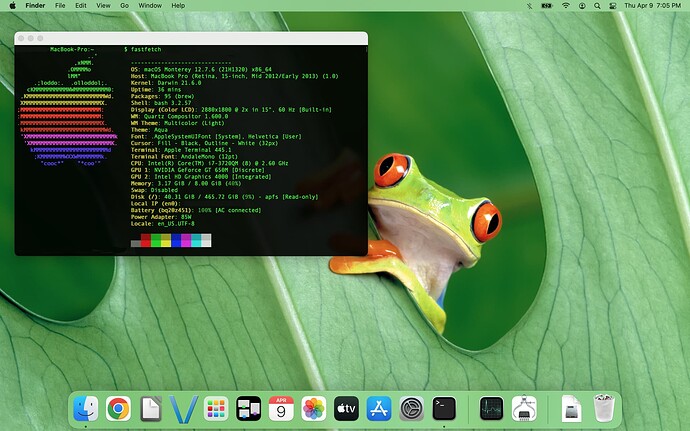The image size is (690, 431).
Task: Open Spotlight search from menu bar
Action: pos(597,6)
